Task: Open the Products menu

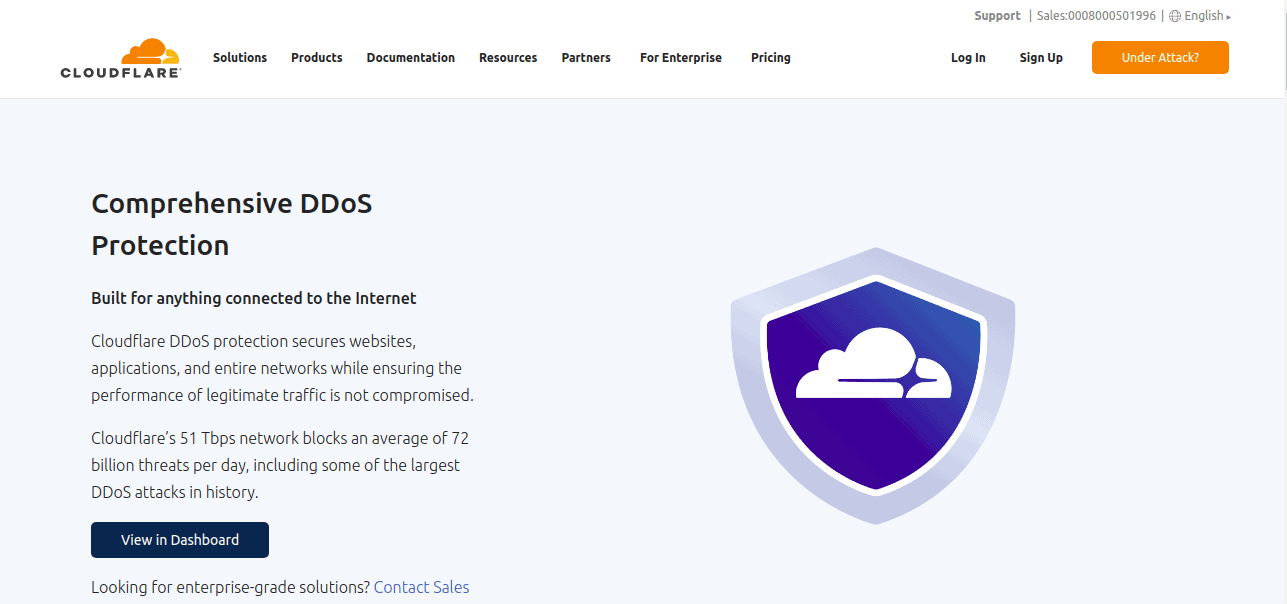Action: [317, 58]
